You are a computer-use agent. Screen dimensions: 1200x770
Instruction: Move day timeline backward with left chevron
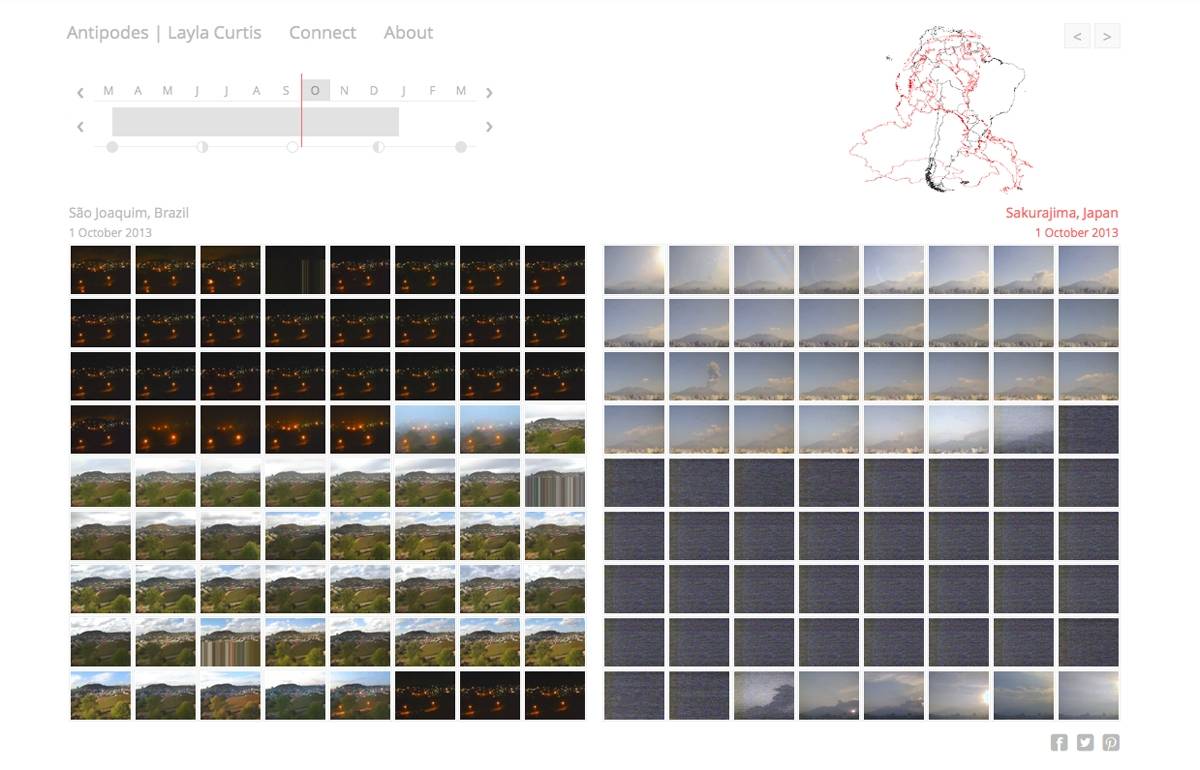[x=80, y=127]
